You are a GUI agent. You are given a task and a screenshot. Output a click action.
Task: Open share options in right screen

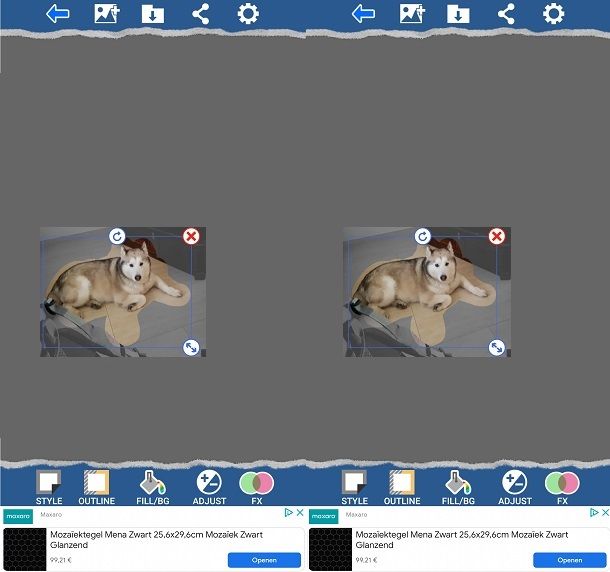click(506, 14)
